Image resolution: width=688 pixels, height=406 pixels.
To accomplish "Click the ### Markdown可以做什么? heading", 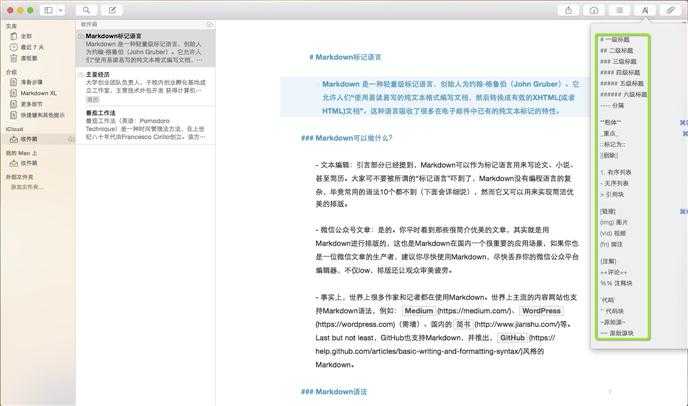I will pos(346,138).
